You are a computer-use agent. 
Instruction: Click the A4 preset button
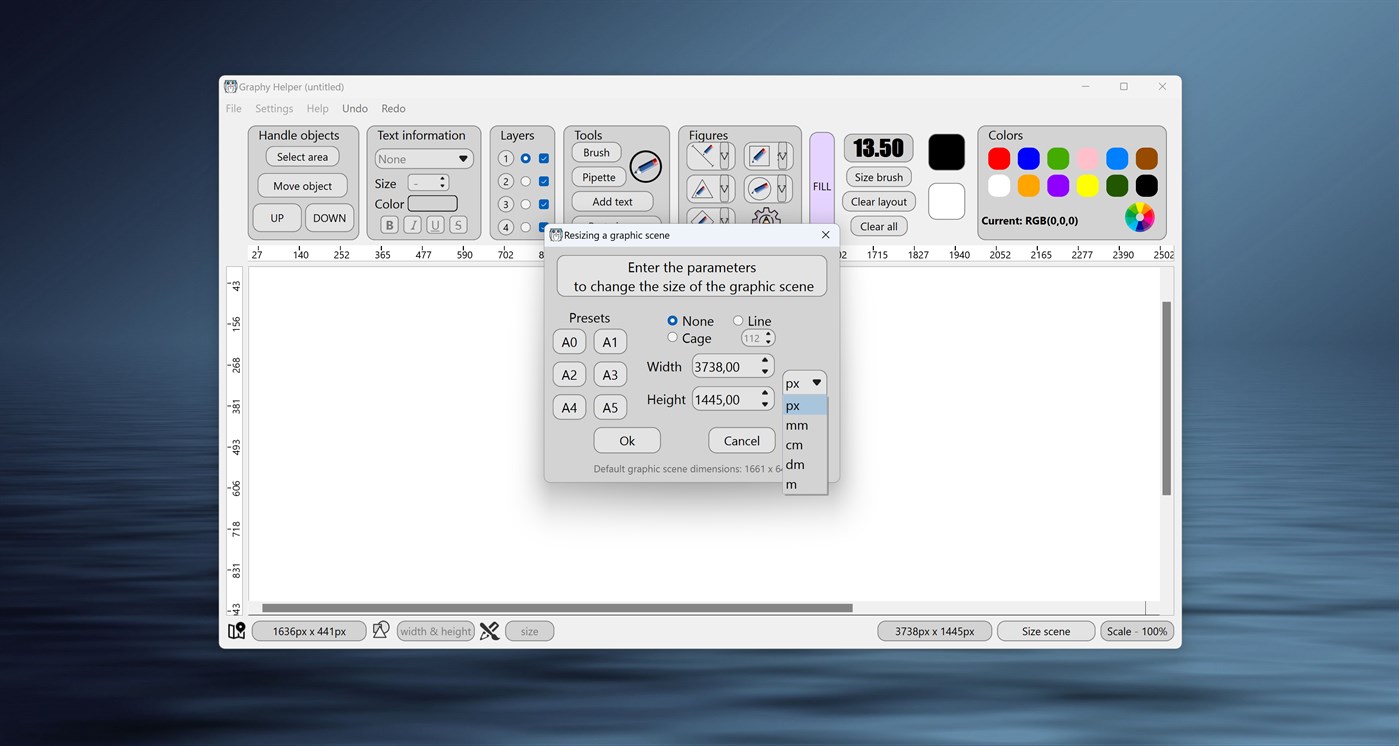coord(568,407)
